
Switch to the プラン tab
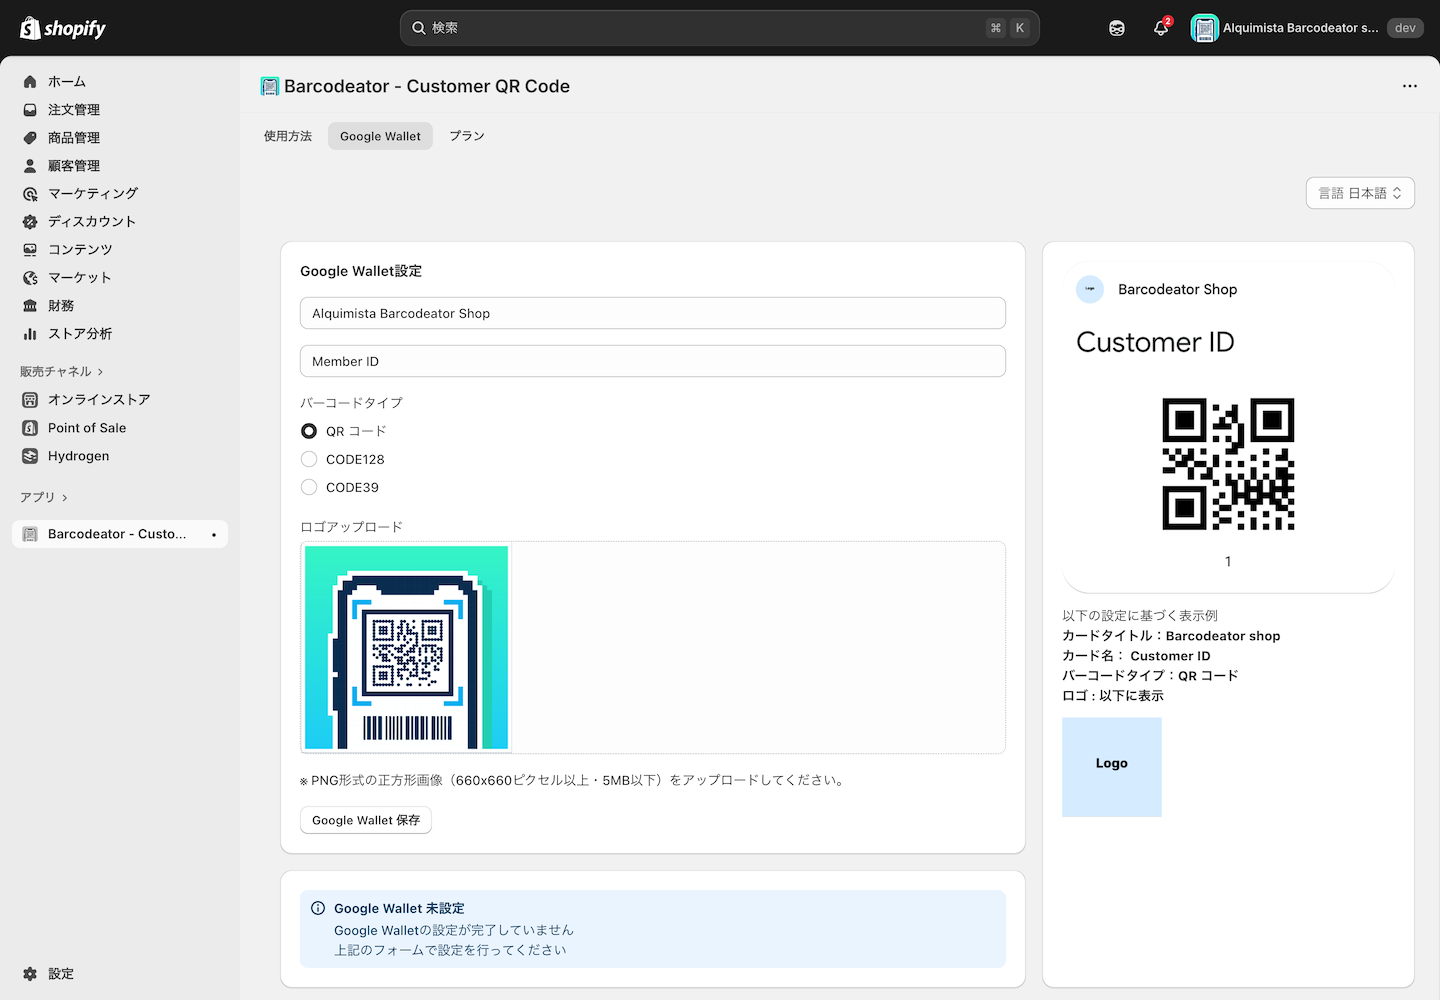click(466, 136)
